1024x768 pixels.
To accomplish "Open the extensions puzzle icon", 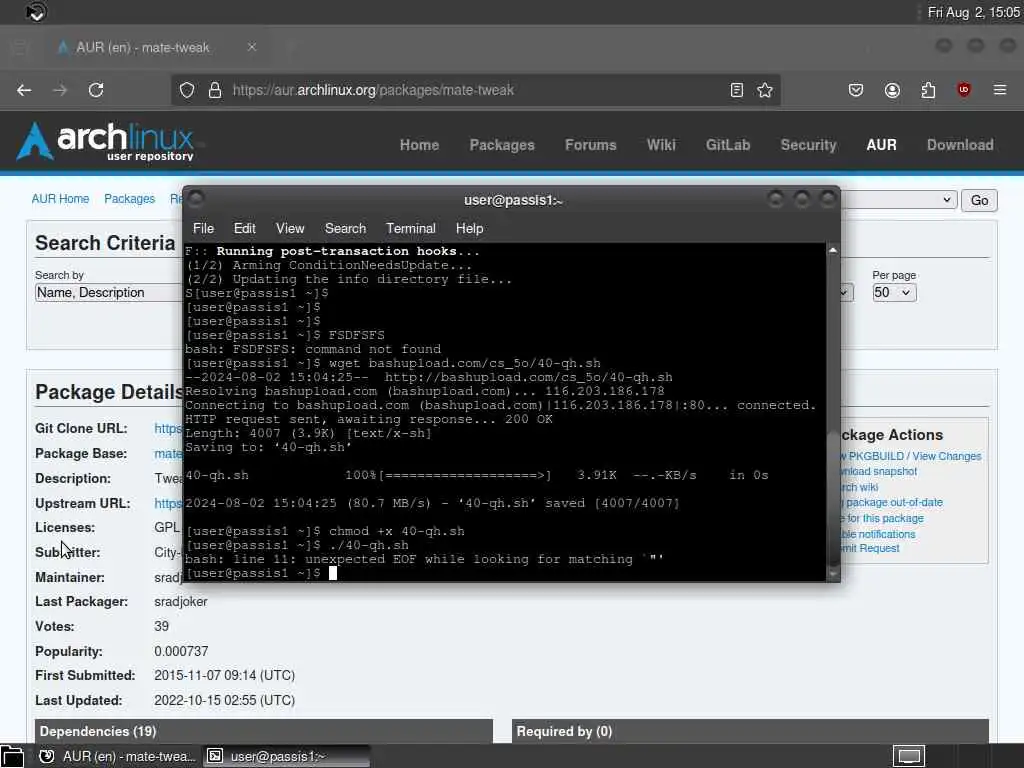I will [928, 90].
